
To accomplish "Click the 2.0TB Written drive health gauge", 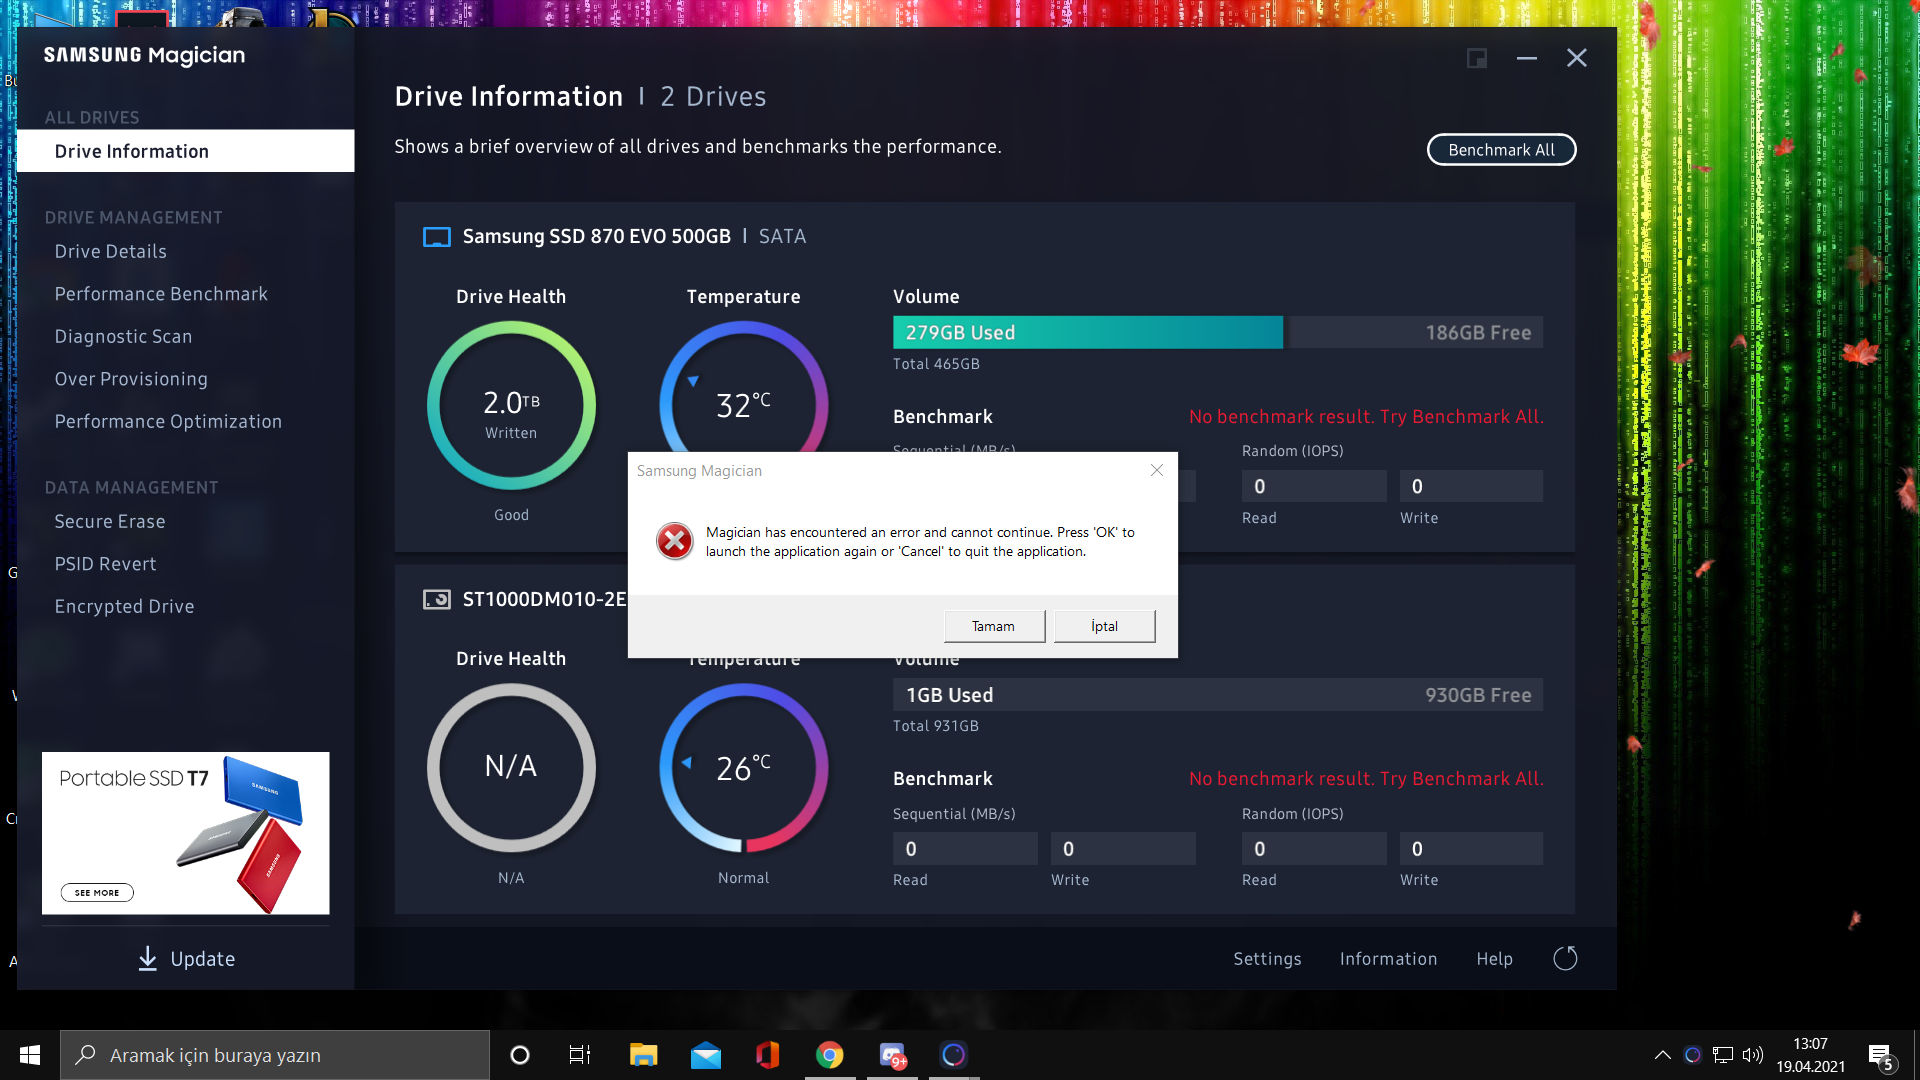I will 511,405.
